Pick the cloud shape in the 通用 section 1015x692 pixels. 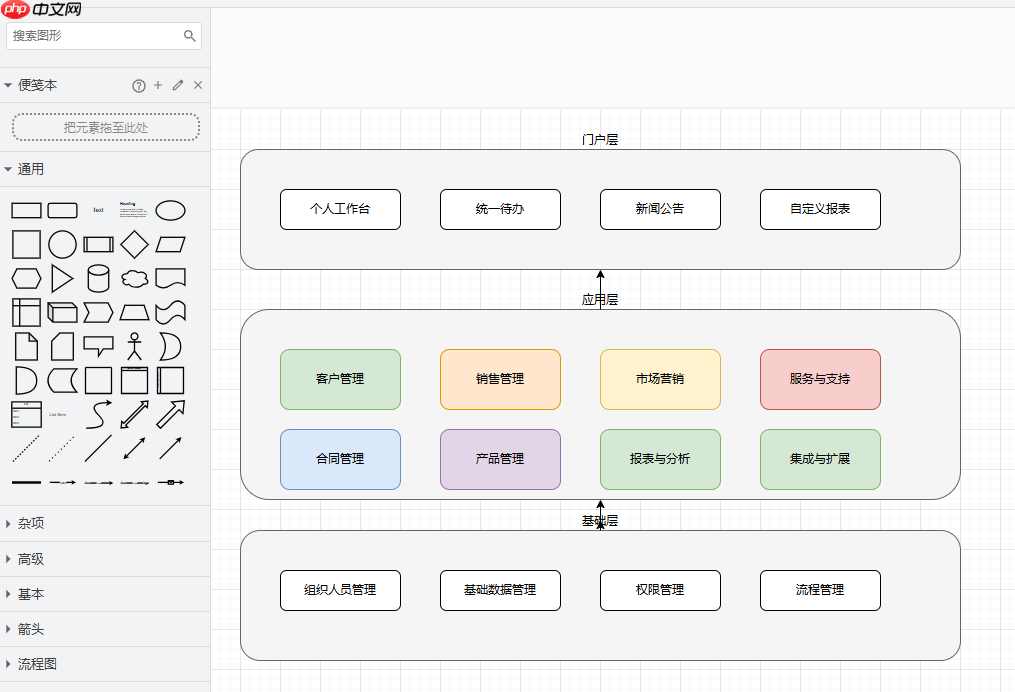coord(133,278)
